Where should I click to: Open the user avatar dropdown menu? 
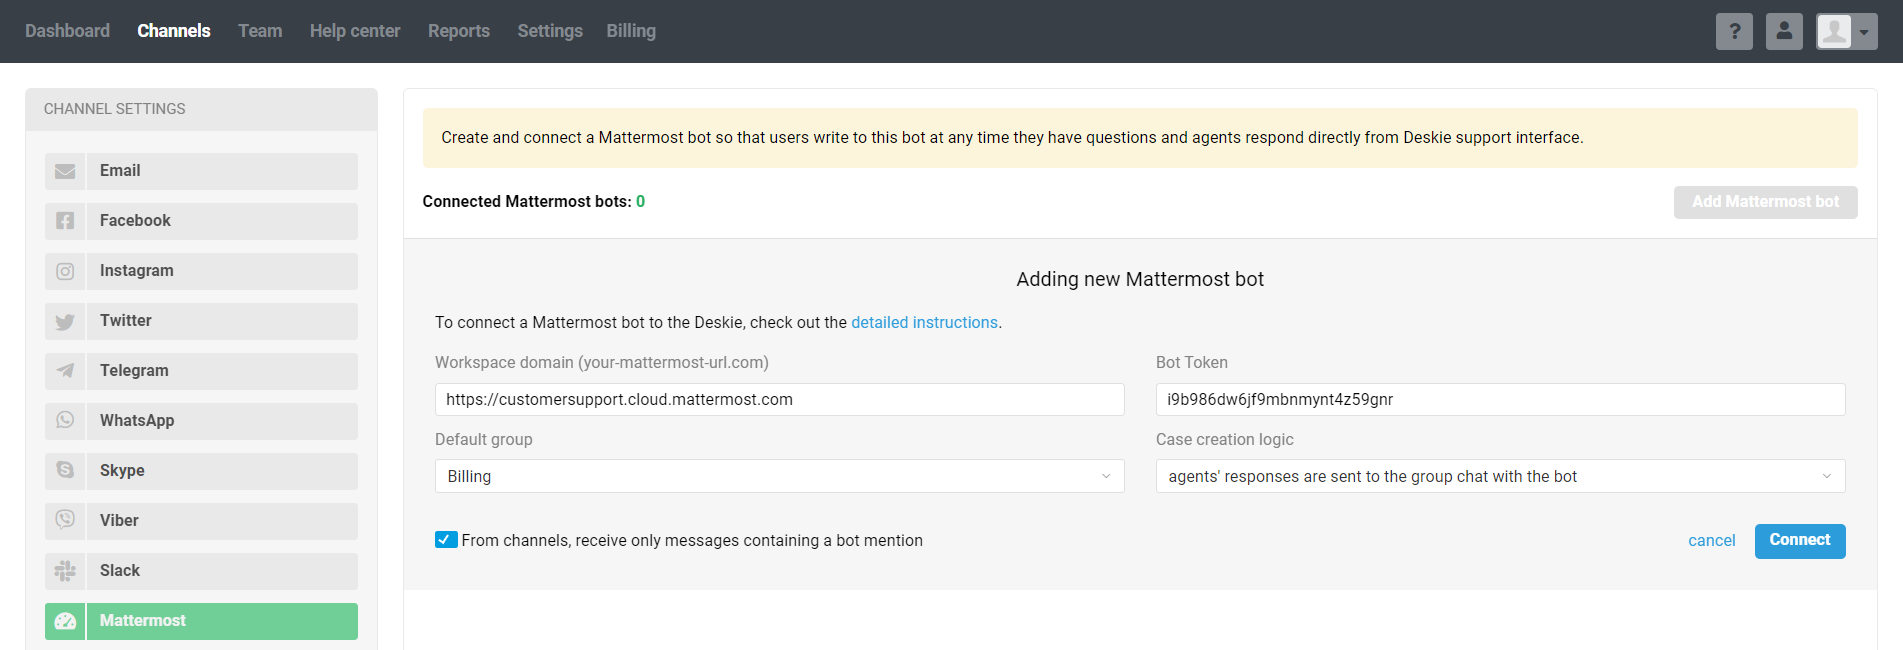coord(1846,32)
